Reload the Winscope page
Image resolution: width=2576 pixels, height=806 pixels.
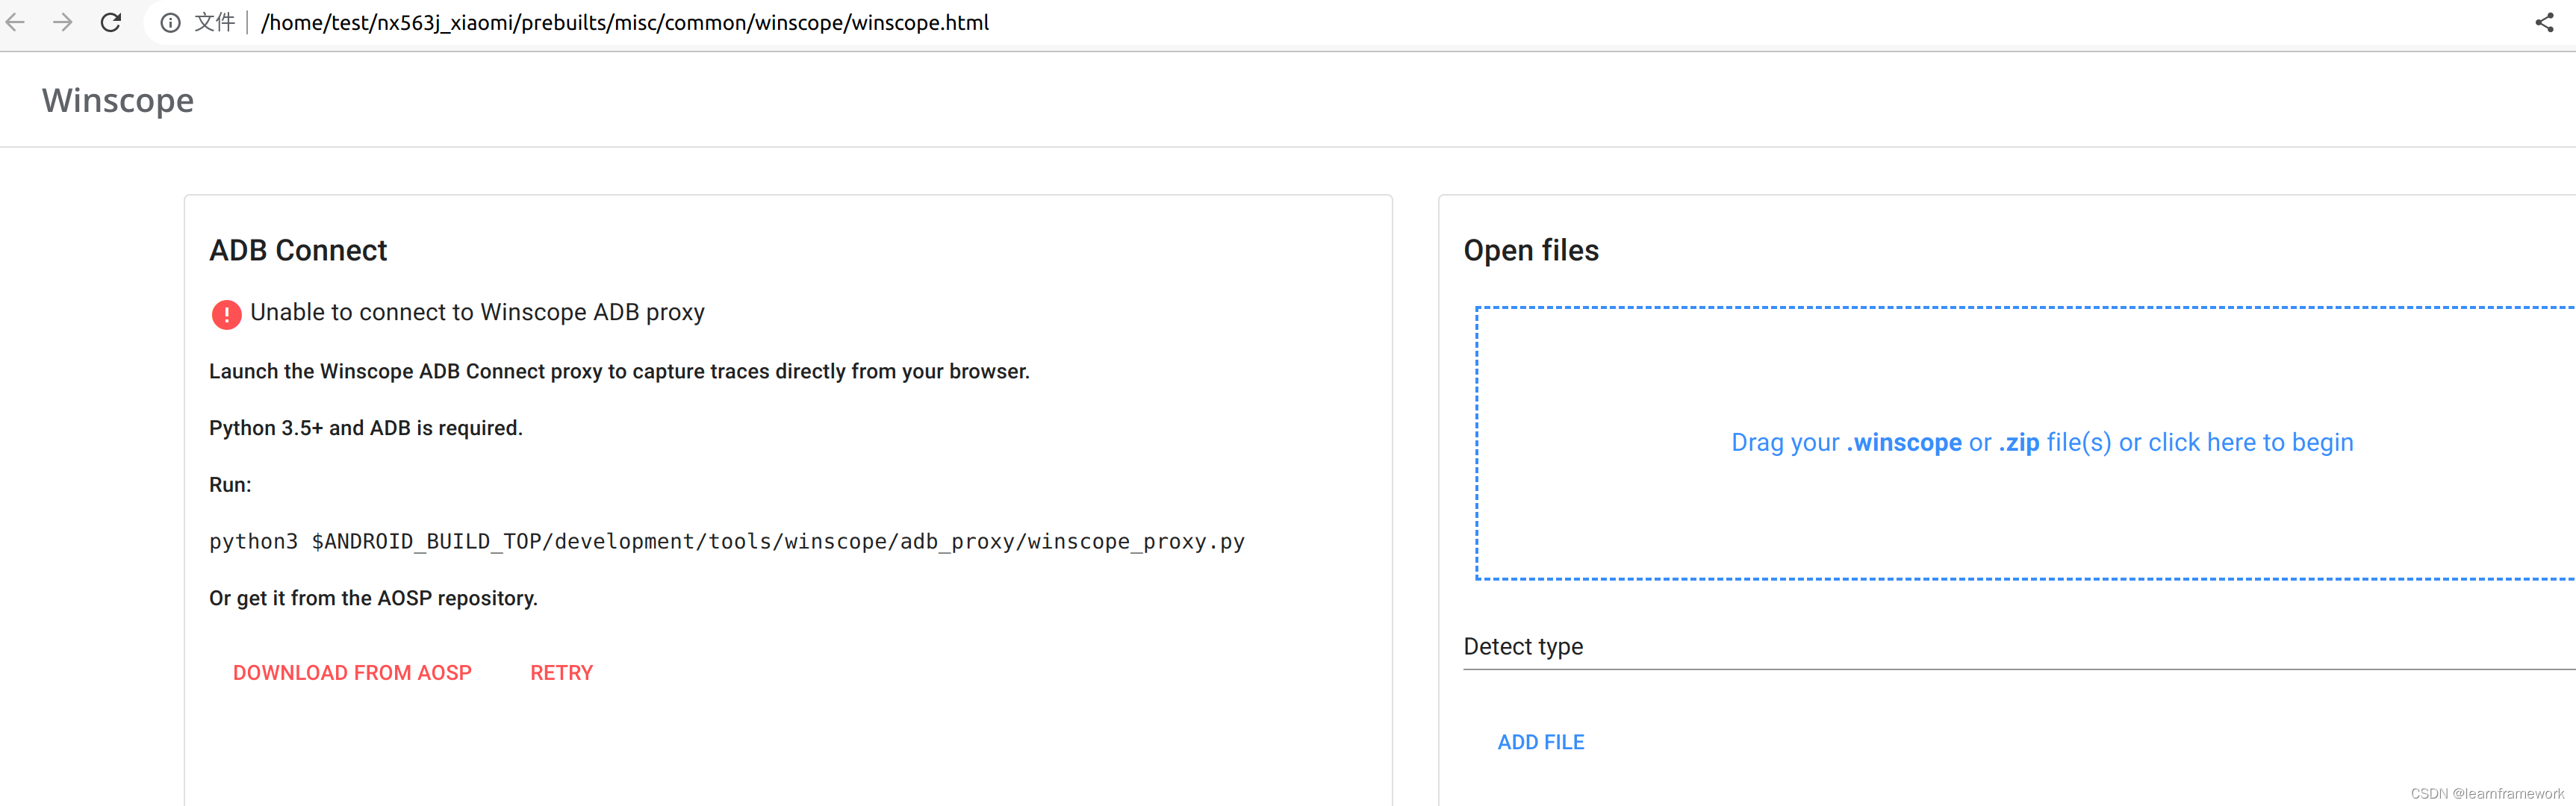(111, 22)
